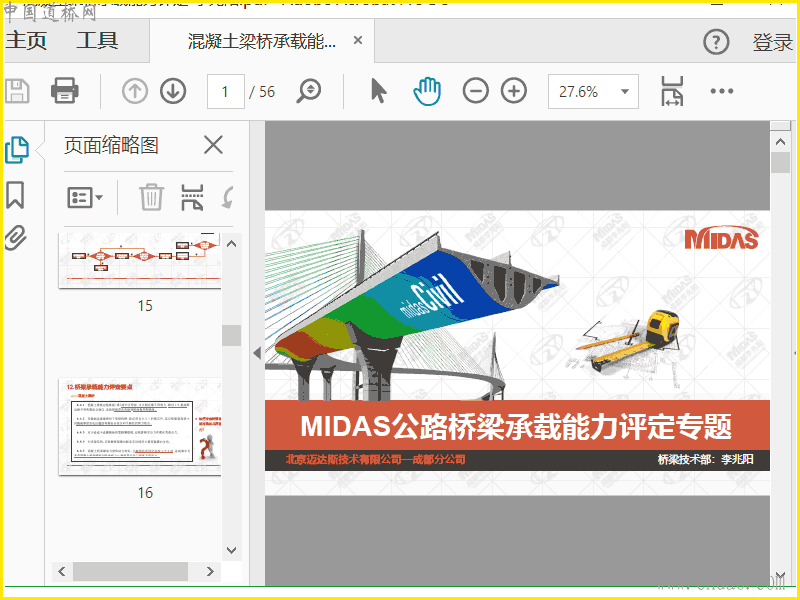Close the 混凝土梁桥承载能... document tab
This screenshot has width=800, height=600.
(358, 40)
